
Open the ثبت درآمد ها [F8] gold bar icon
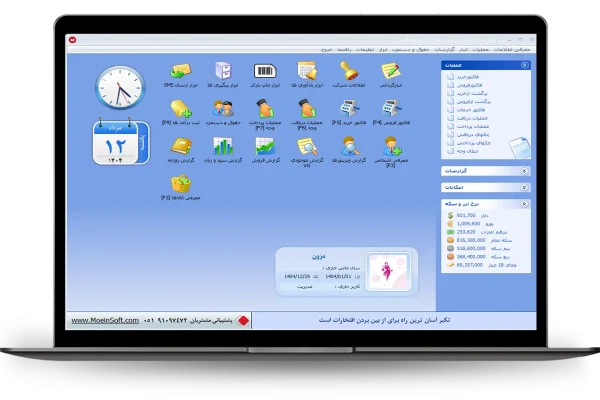(x=181, y=108)
